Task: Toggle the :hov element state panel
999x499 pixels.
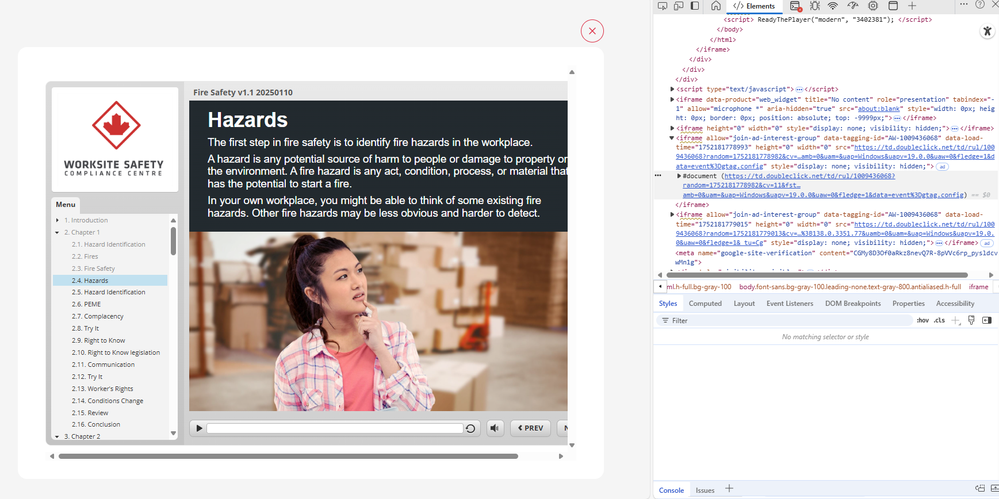Action: click(x=922, y=320)
